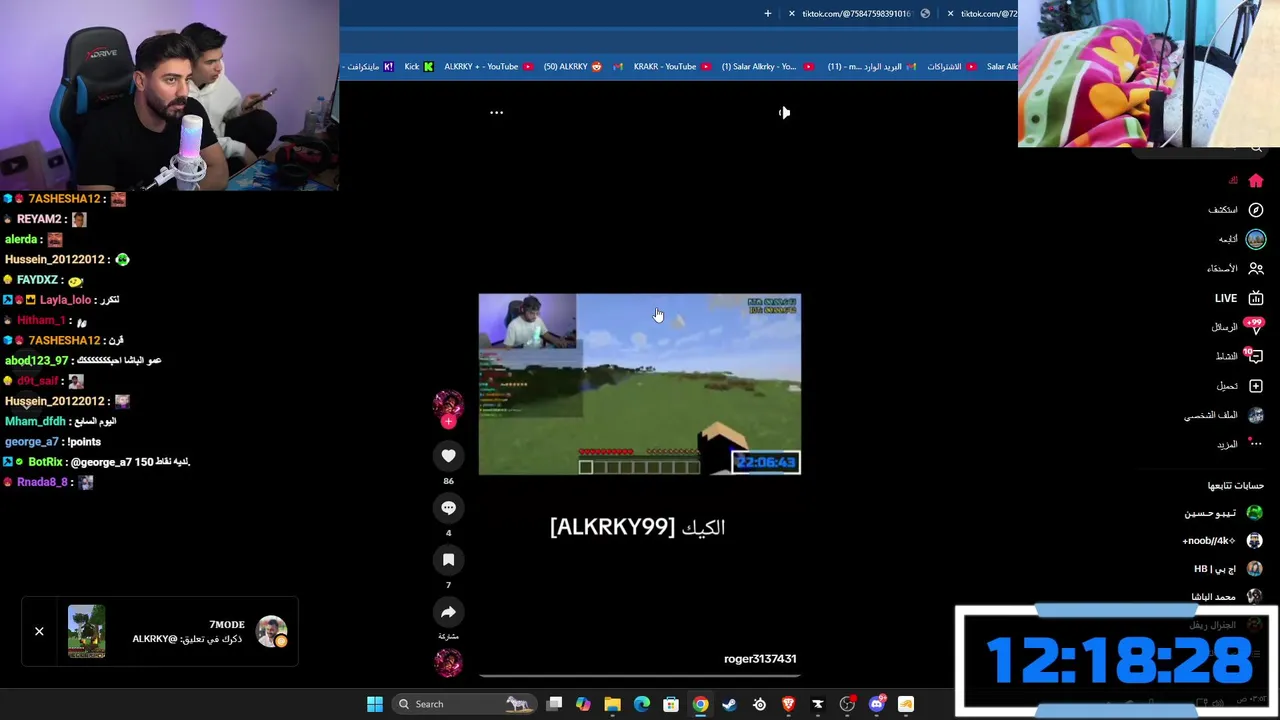Open a new browser tab with the plus
This screenshot has width=1280, height=720.
pyautogui.click(x=768, y=14)
